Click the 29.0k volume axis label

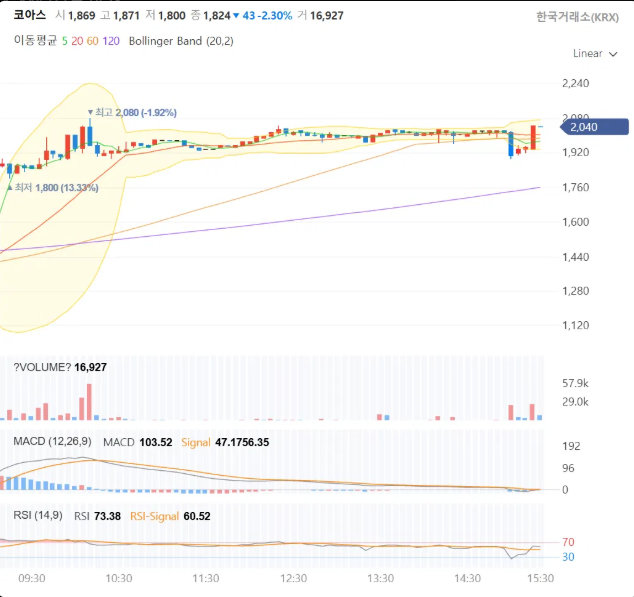pyautogui.click(x=575, y=402)
